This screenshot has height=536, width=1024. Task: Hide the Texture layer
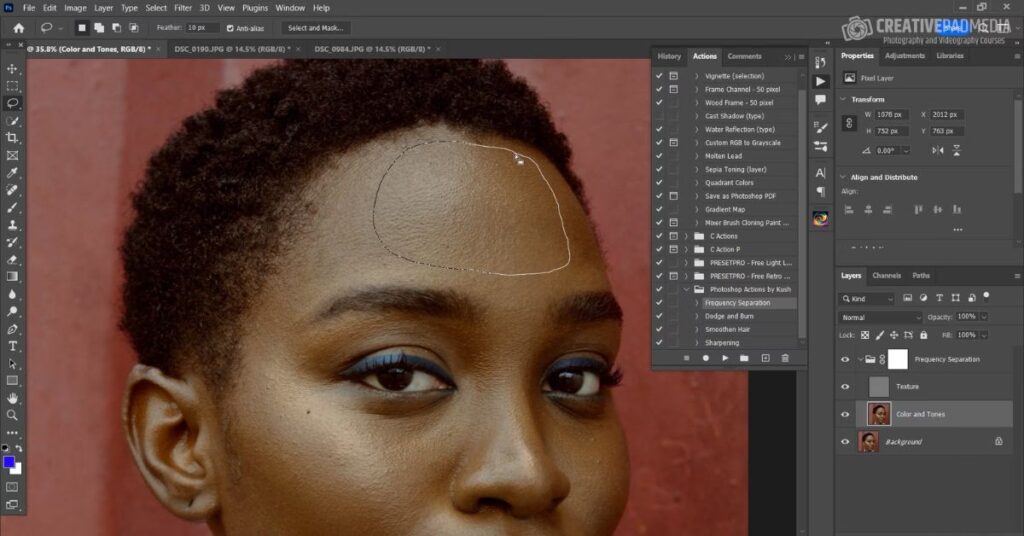click(845, 386)
